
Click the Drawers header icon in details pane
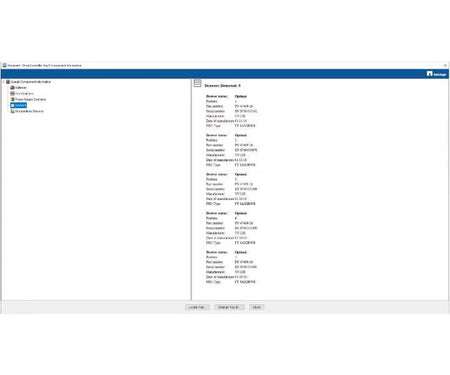click(197, 83)
